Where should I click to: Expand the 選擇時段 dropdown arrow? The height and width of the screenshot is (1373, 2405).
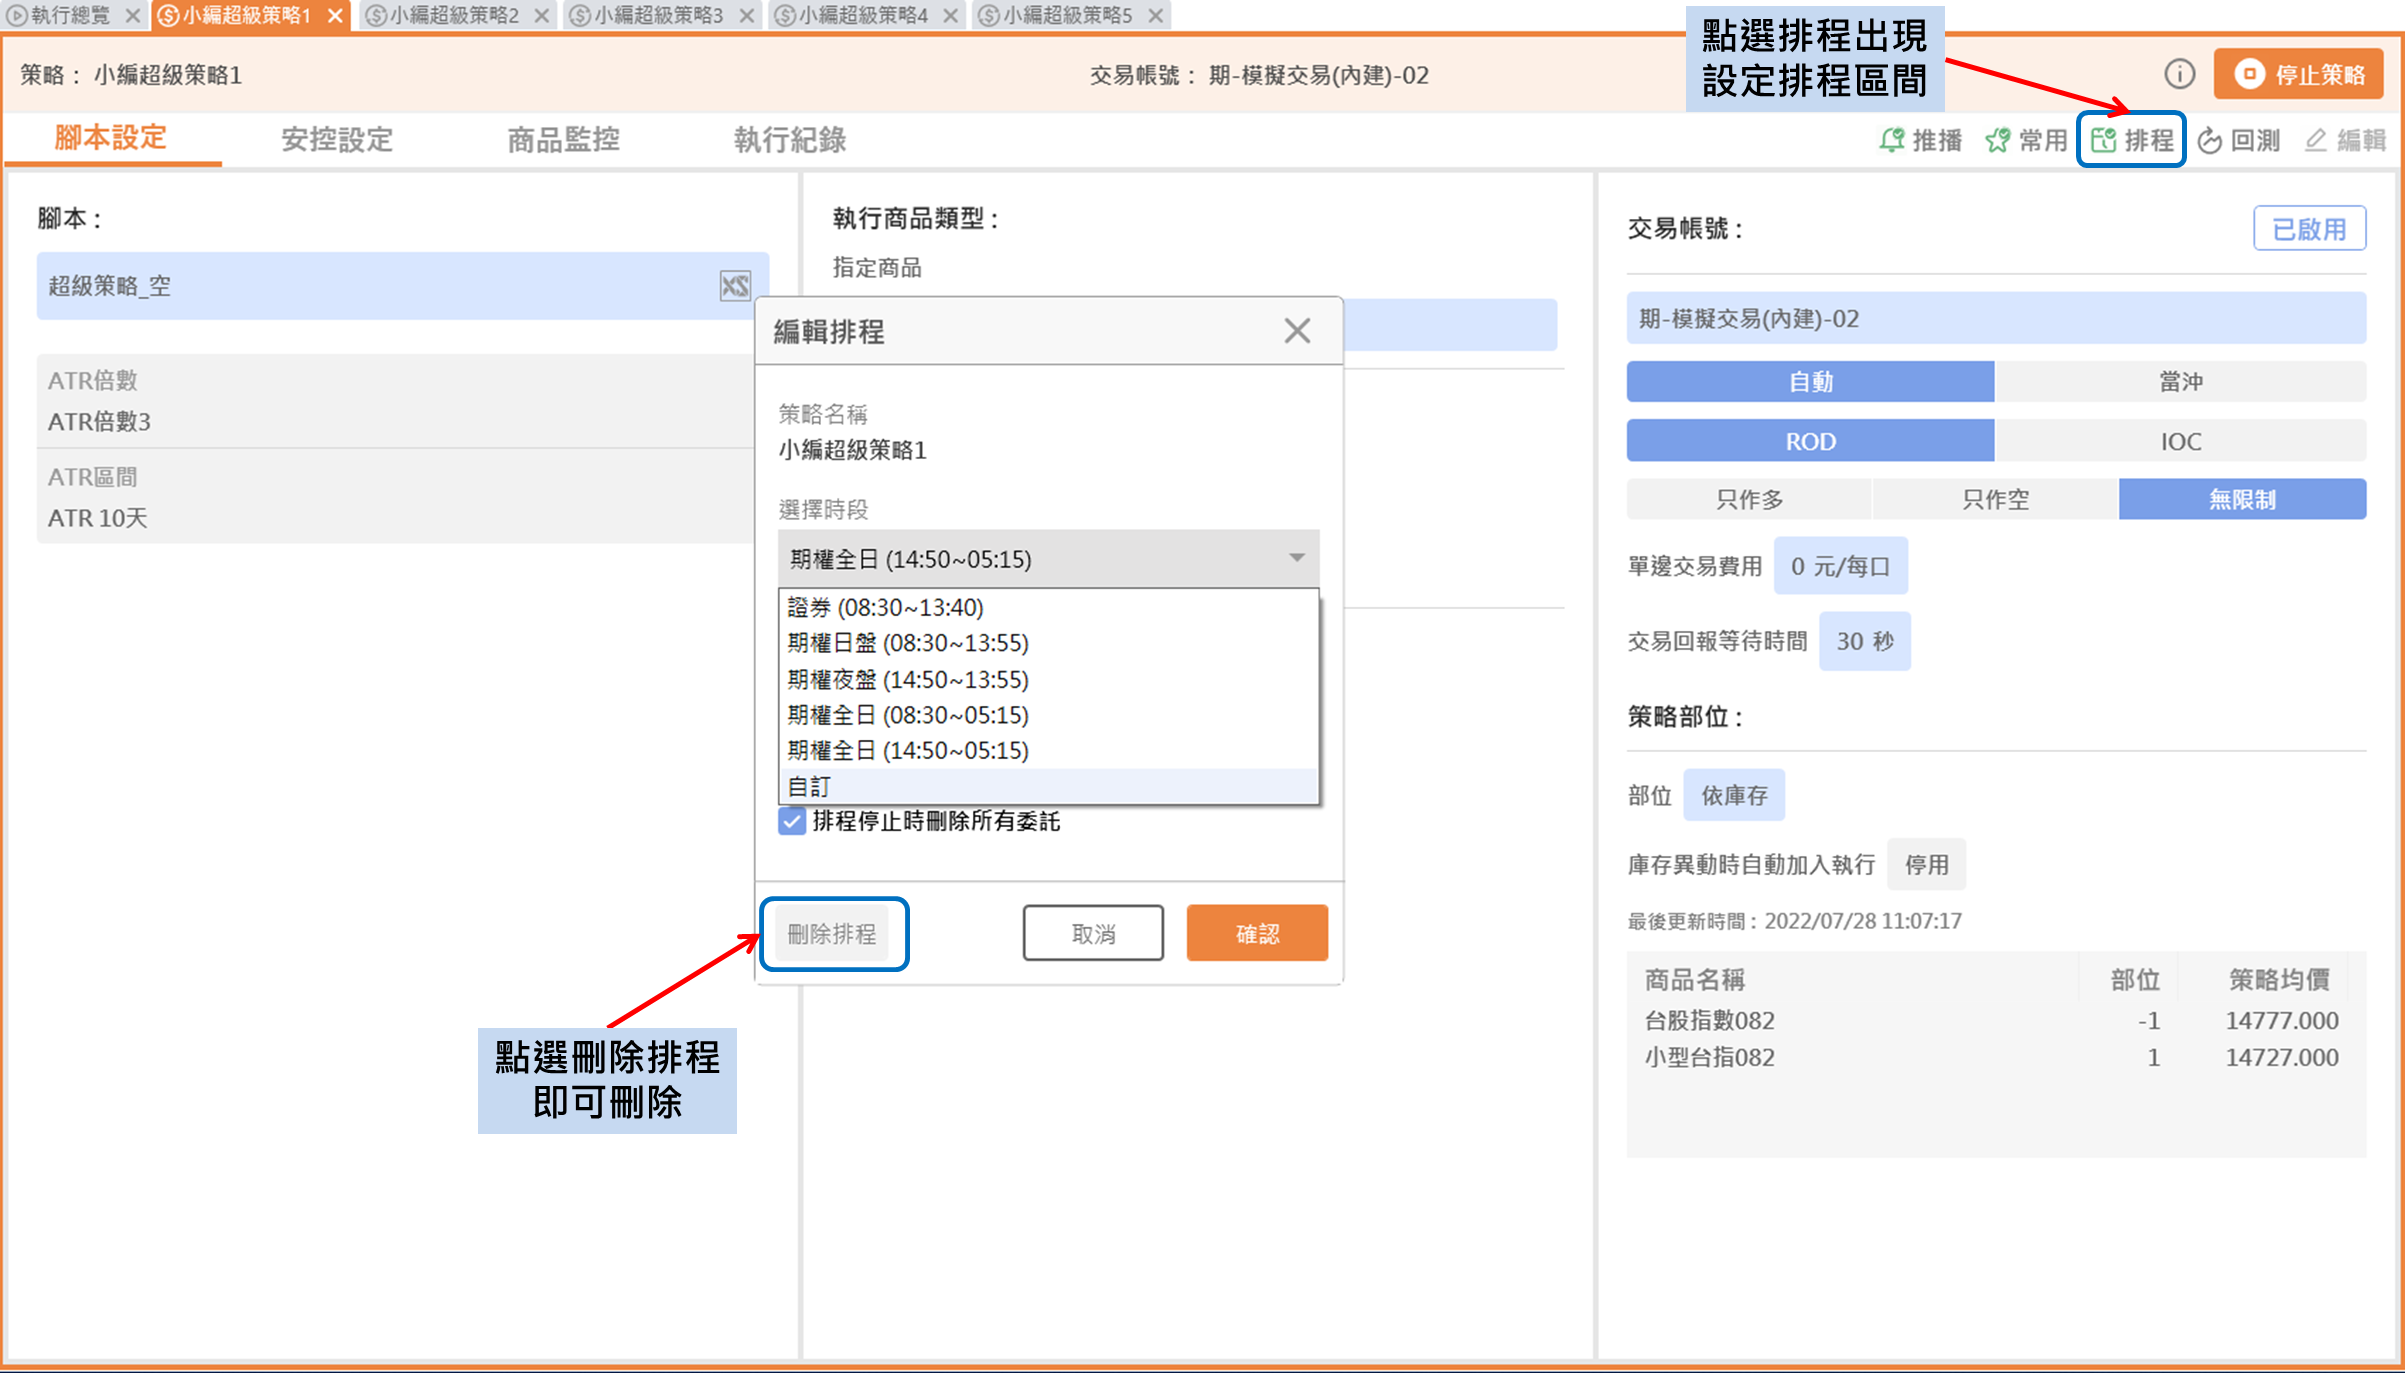1296,558
